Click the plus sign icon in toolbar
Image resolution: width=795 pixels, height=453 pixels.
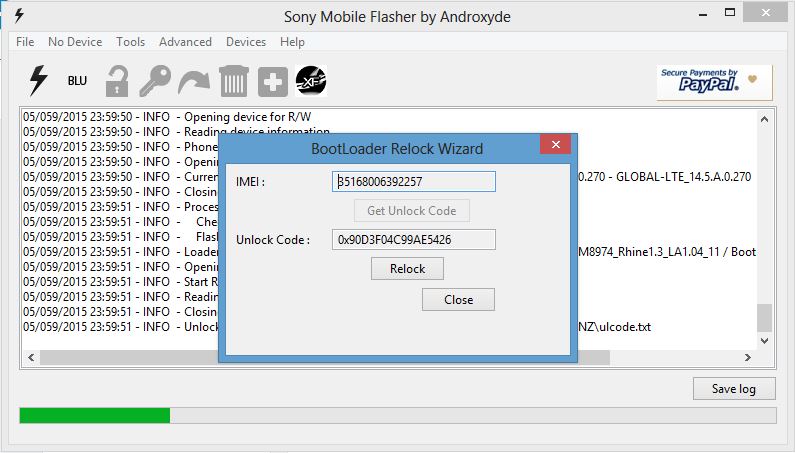tap(272, 80)
